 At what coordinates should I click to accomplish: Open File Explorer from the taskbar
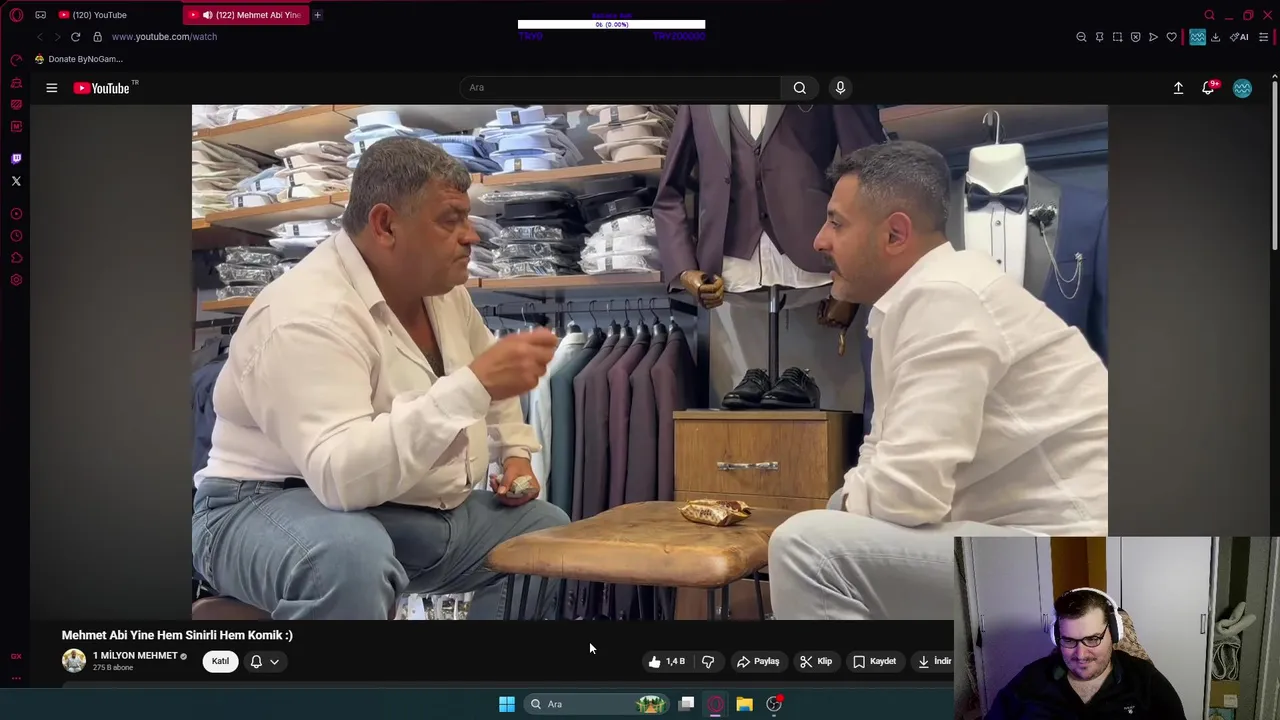click(745, 704)
